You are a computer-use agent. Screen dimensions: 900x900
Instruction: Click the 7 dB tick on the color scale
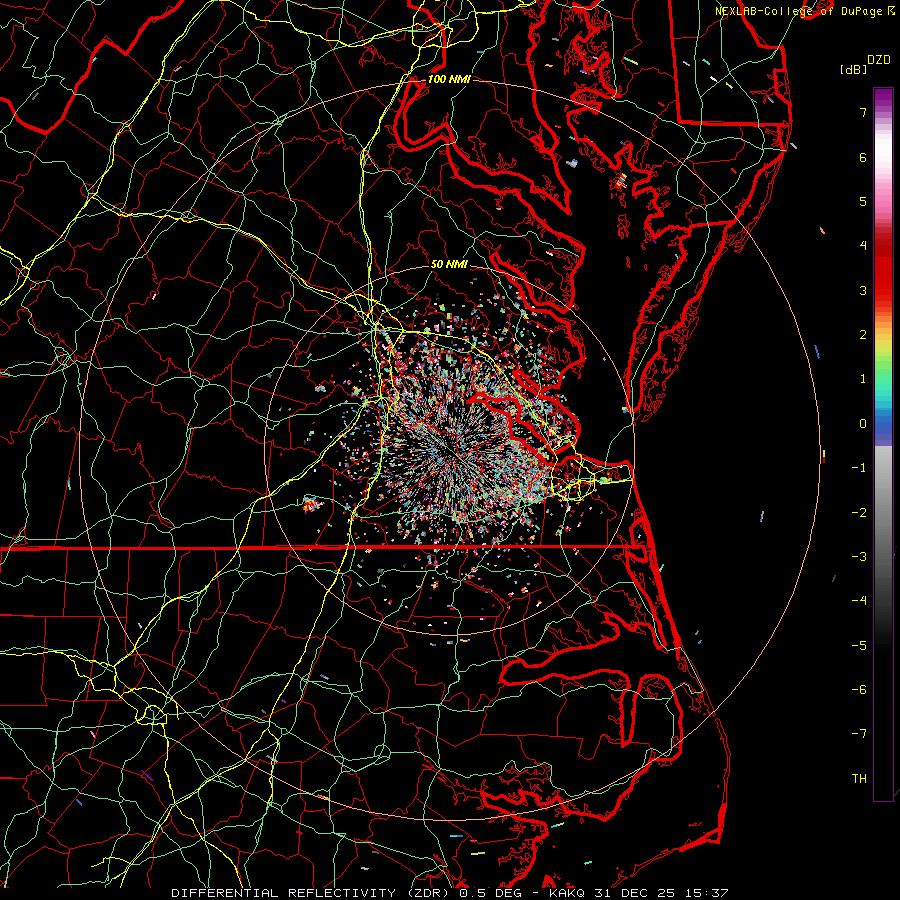point(863,112)
